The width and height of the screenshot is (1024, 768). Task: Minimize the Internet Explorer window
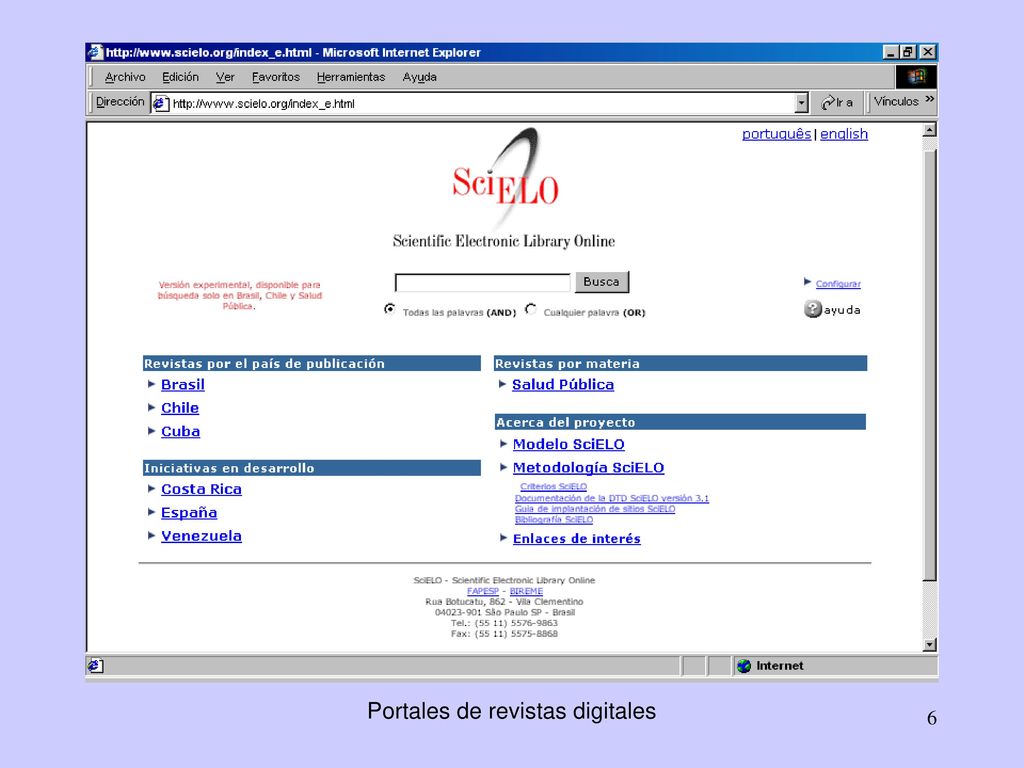[891, 52]
